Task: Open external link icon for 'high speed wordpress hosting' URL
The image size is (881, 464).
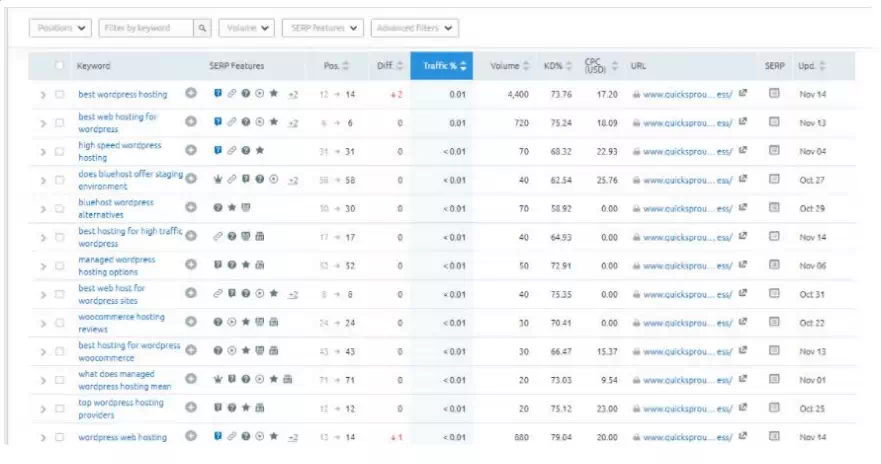Action: click(742, 151)
